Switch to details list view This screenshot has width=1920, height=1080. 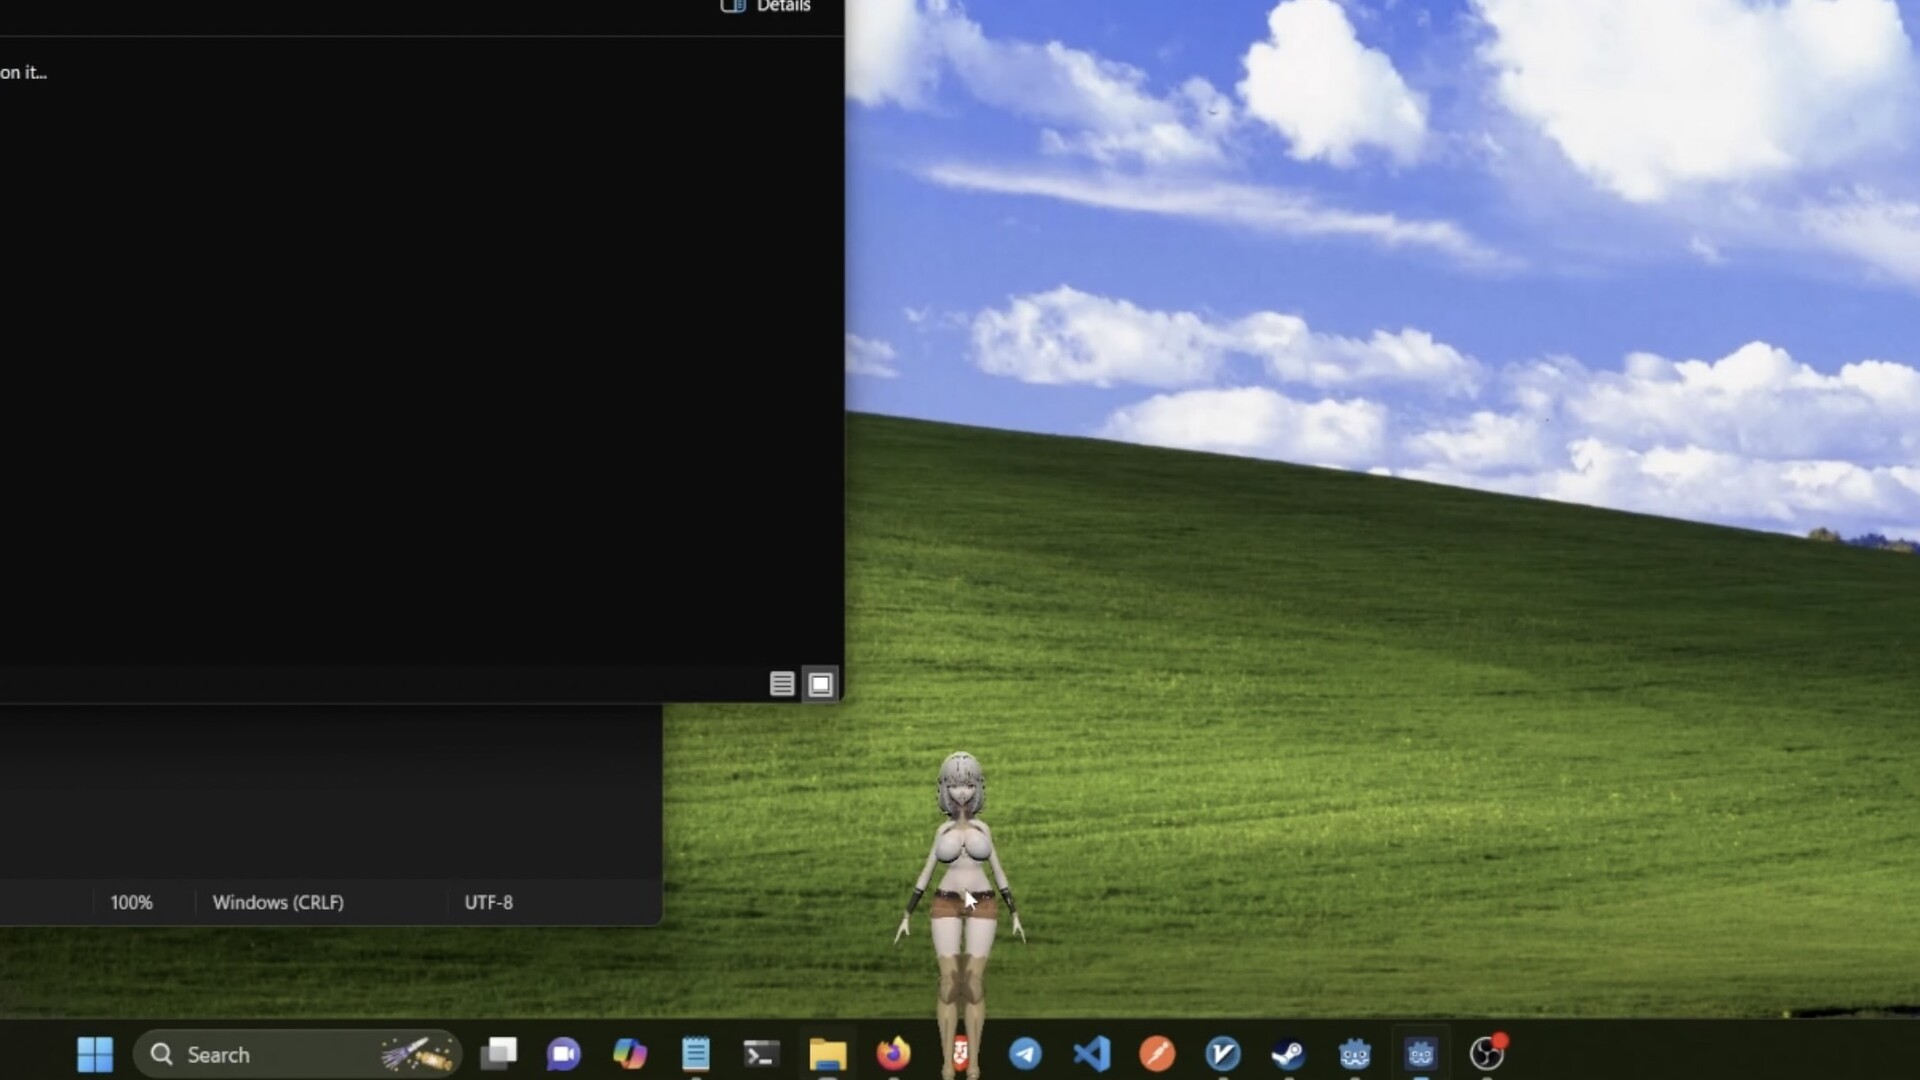[782, 684]
